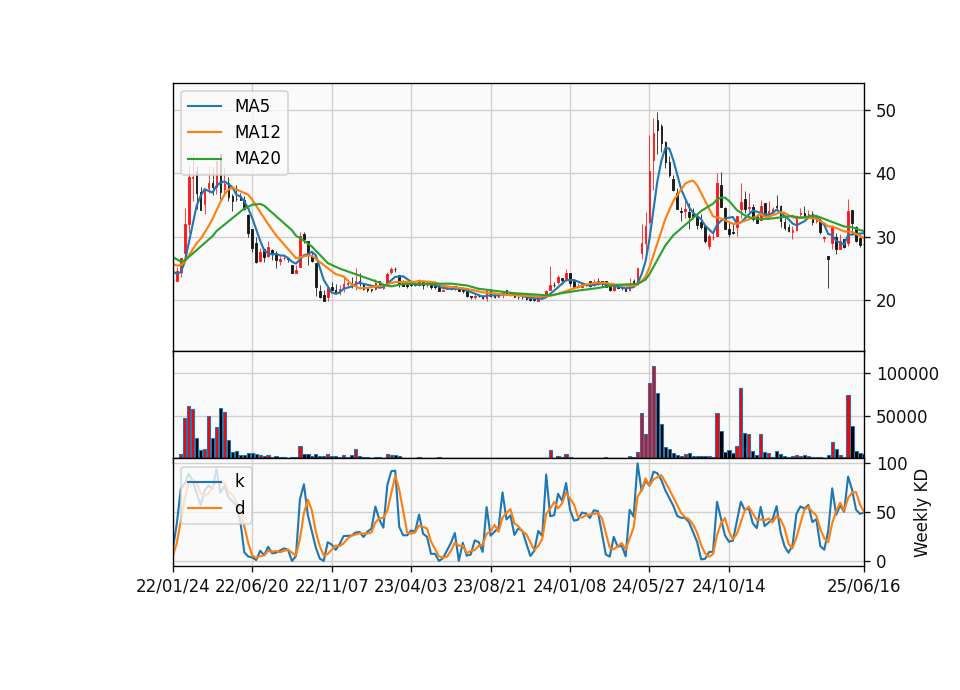Click the 22/11/07 date label

(332, 586)
